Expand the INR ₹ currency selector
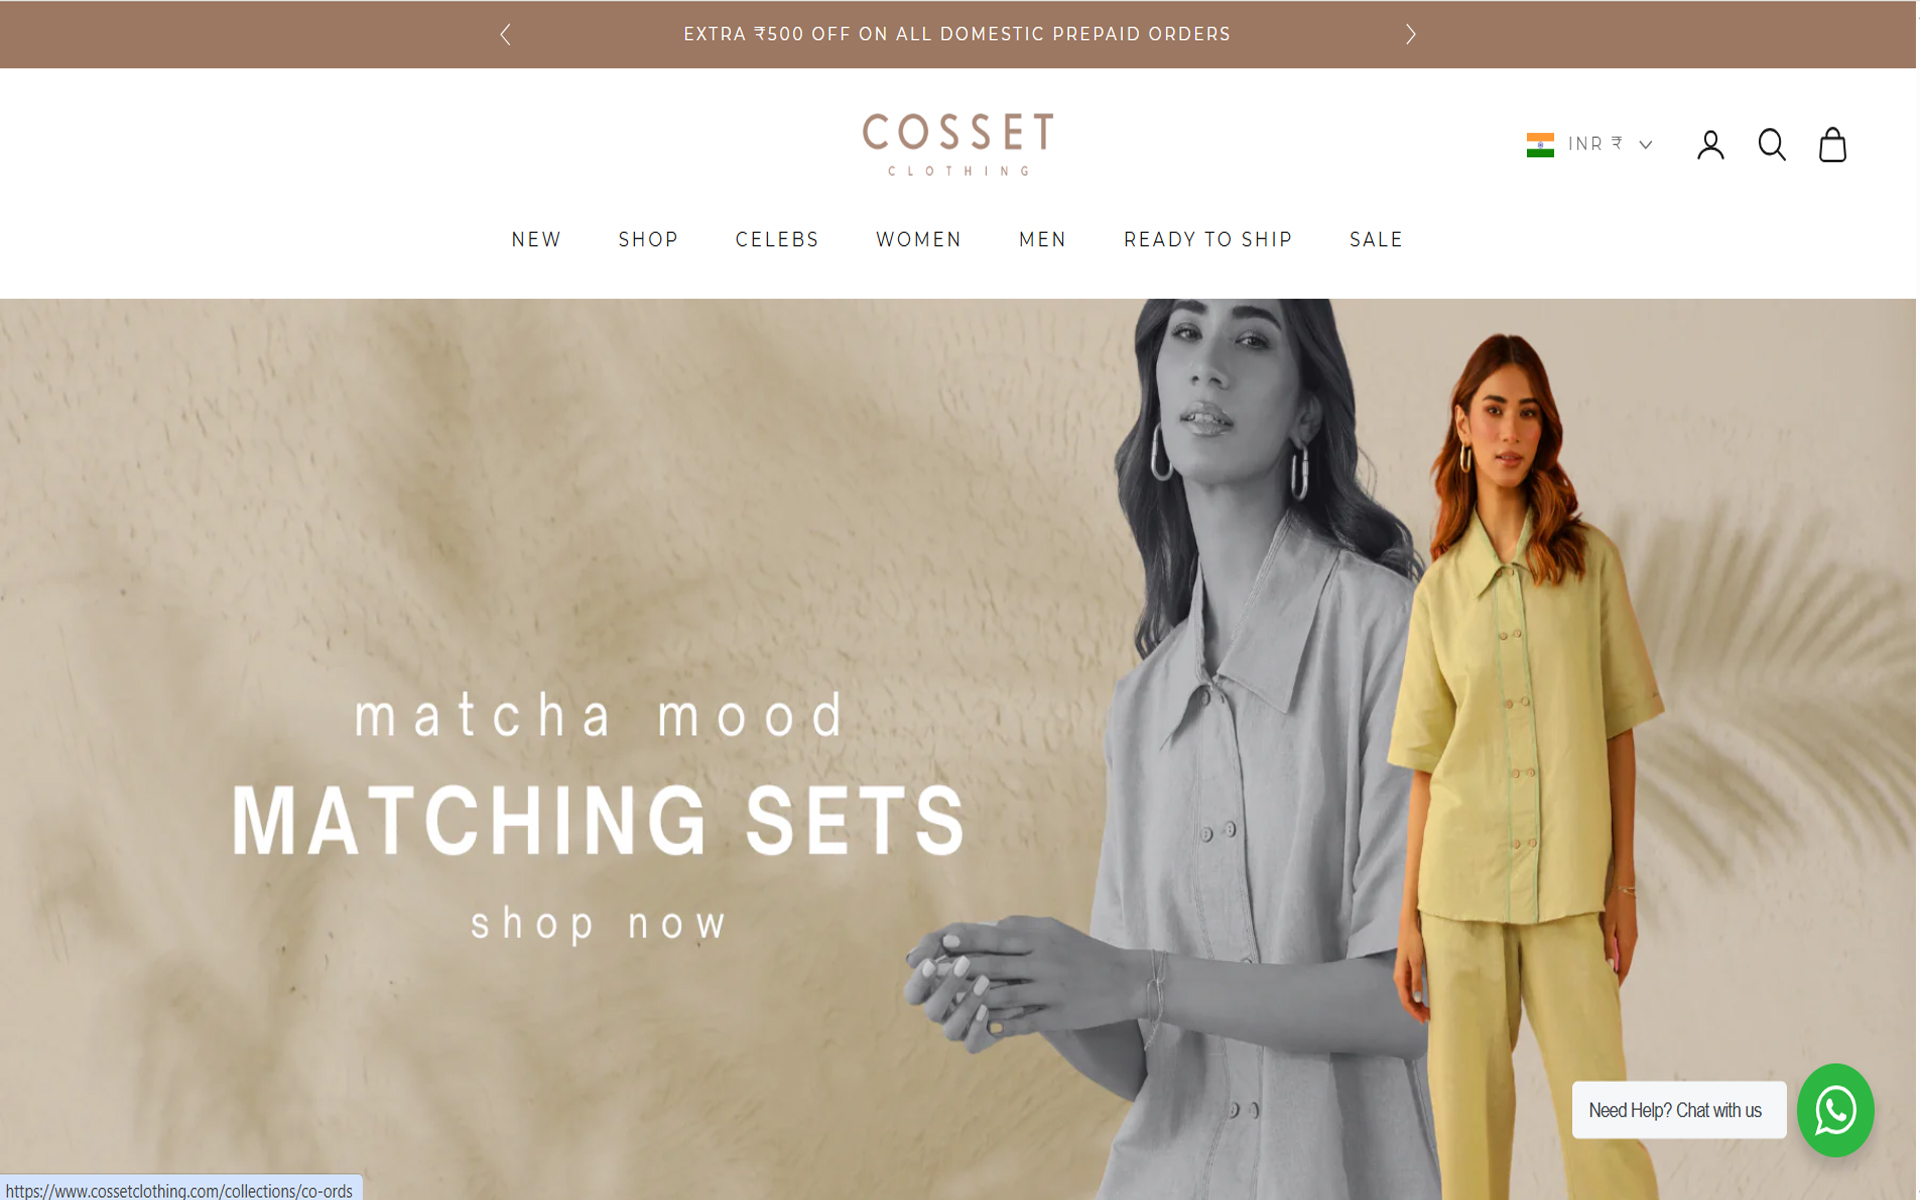Viewport: 1920px width, 1200px height. [1590, 145]
